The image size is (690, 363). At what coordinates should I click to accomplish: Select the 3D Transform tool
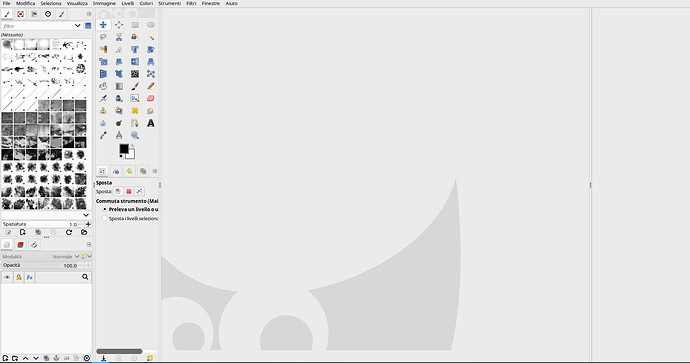click(103, 74)
